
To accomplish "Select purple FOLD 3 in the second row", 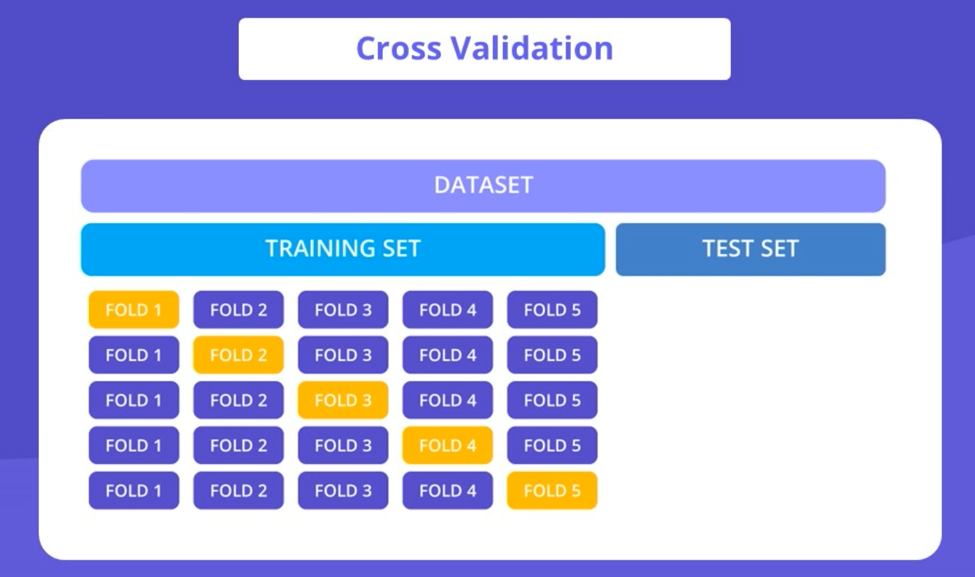I will (x=343, y=355).
